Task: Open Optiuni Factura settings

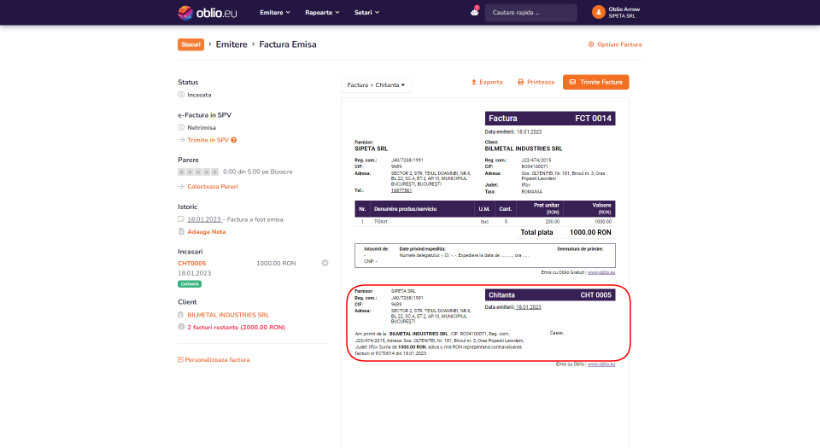Action: [x=615, y=44]
